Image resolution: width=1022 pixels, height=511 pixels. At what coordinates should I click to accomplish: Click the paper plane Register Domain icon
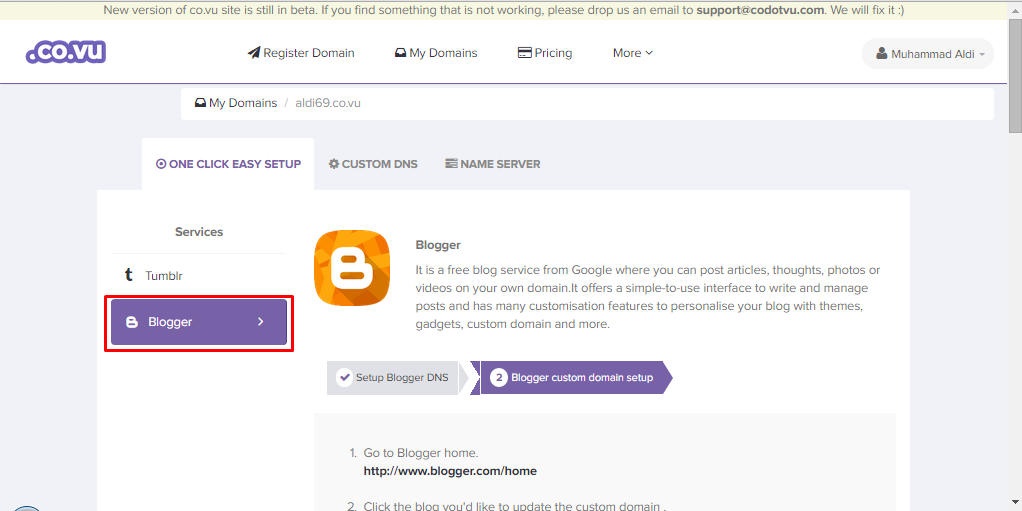[x=254, y=53]
